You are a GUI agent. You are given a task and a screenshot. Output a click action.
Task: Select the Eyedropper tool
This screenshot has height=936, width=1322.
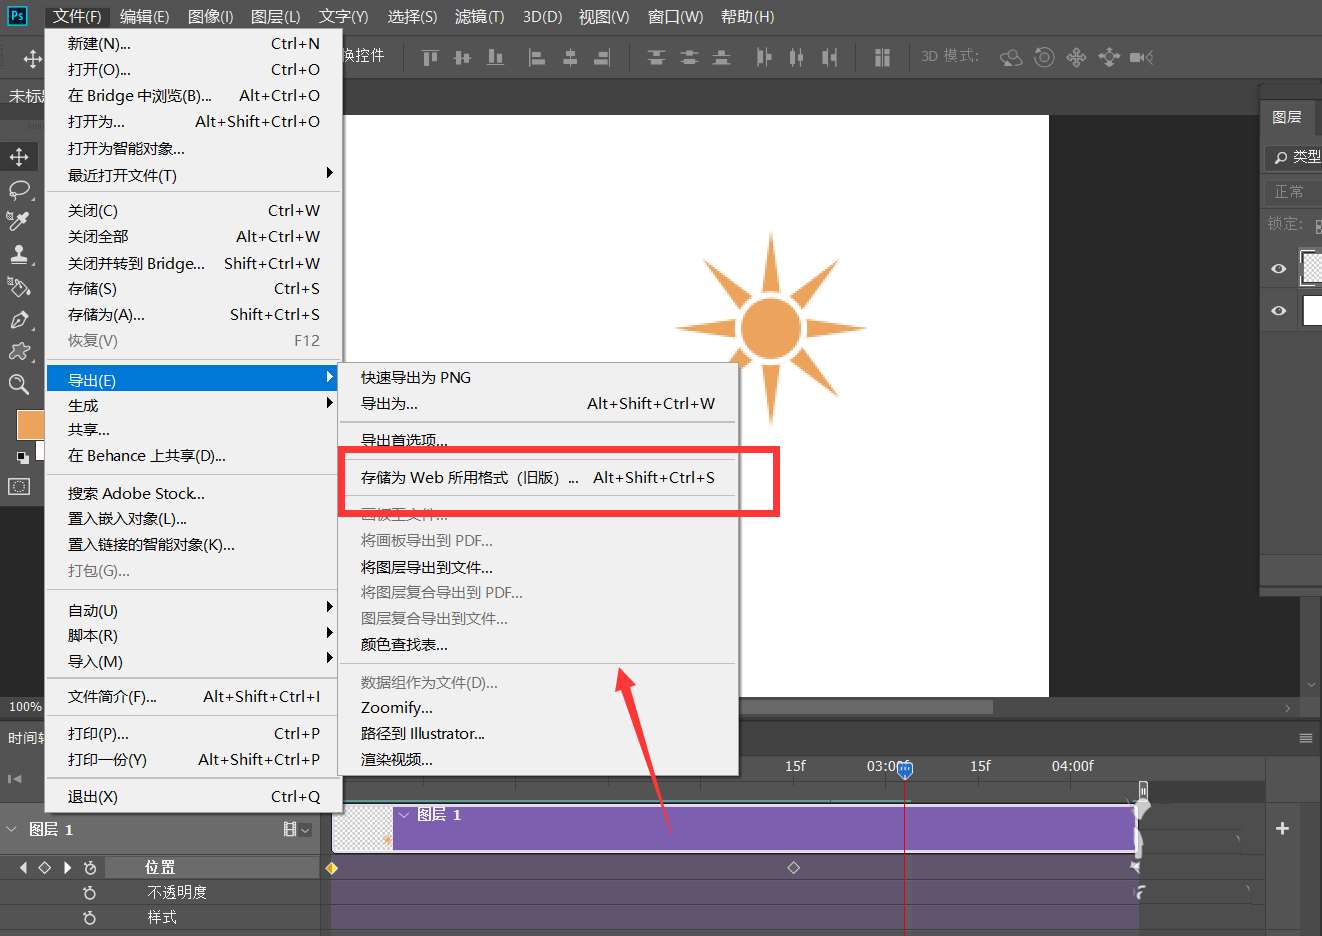[19, 221]
